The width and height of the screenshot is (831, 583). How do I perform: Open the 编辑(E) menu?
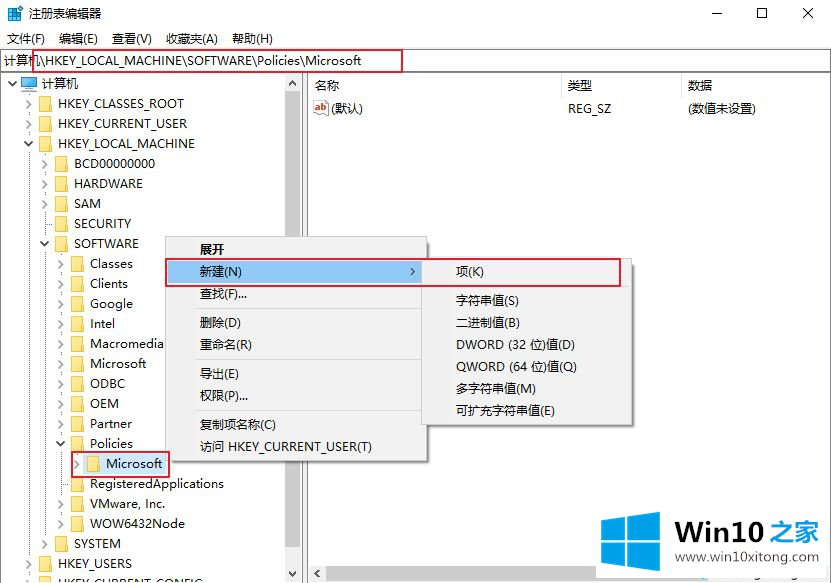(x=78, y=39)
